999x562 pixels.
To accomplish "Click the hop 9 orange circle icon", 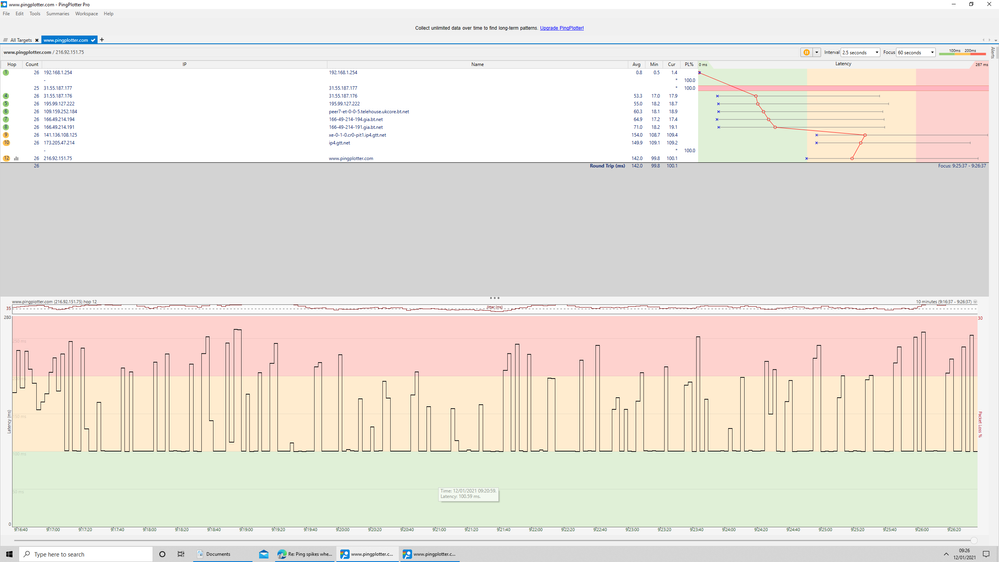I will pos(6,135).
